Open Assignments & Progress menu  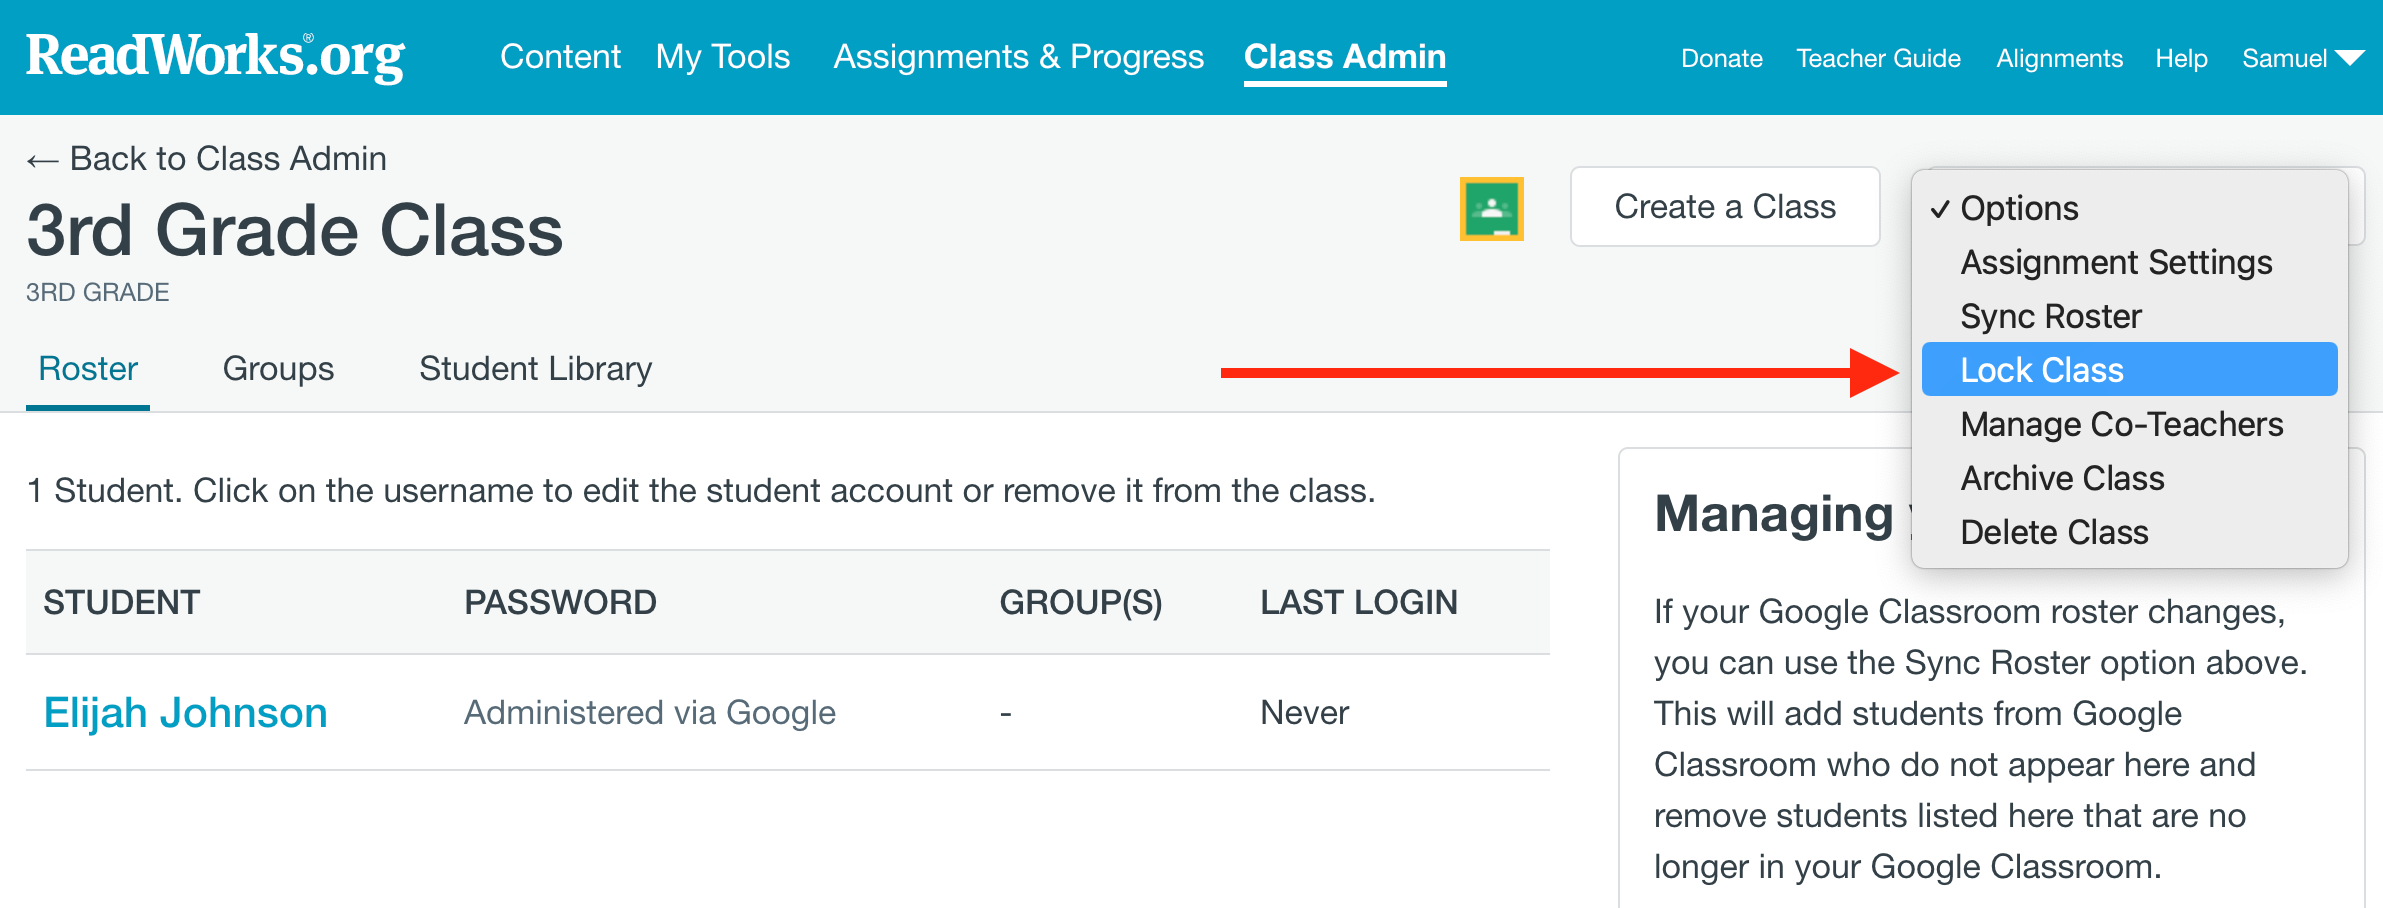coord(1018,57)
